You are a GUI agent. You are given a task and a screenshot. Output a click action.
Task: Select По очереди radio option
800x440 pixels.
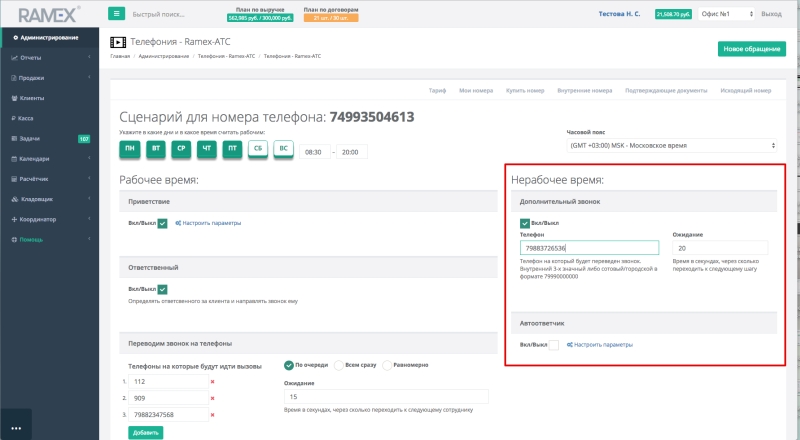pos(289,365)
